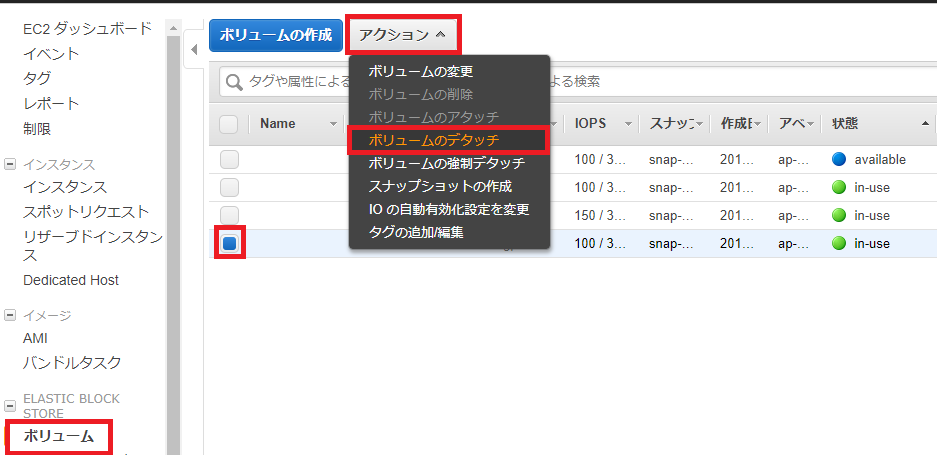Uncheck the selected volume checkbox

click(229, 243)
